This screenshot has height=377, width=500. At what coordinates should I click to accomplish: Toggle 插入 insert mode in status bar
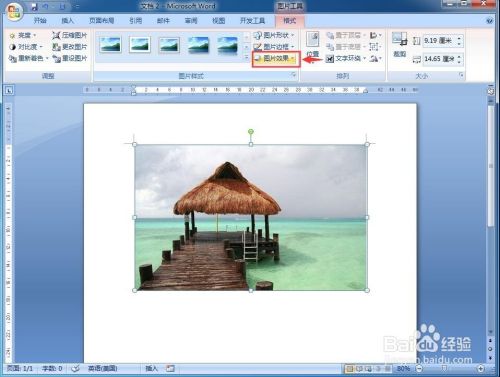[151, 368]
